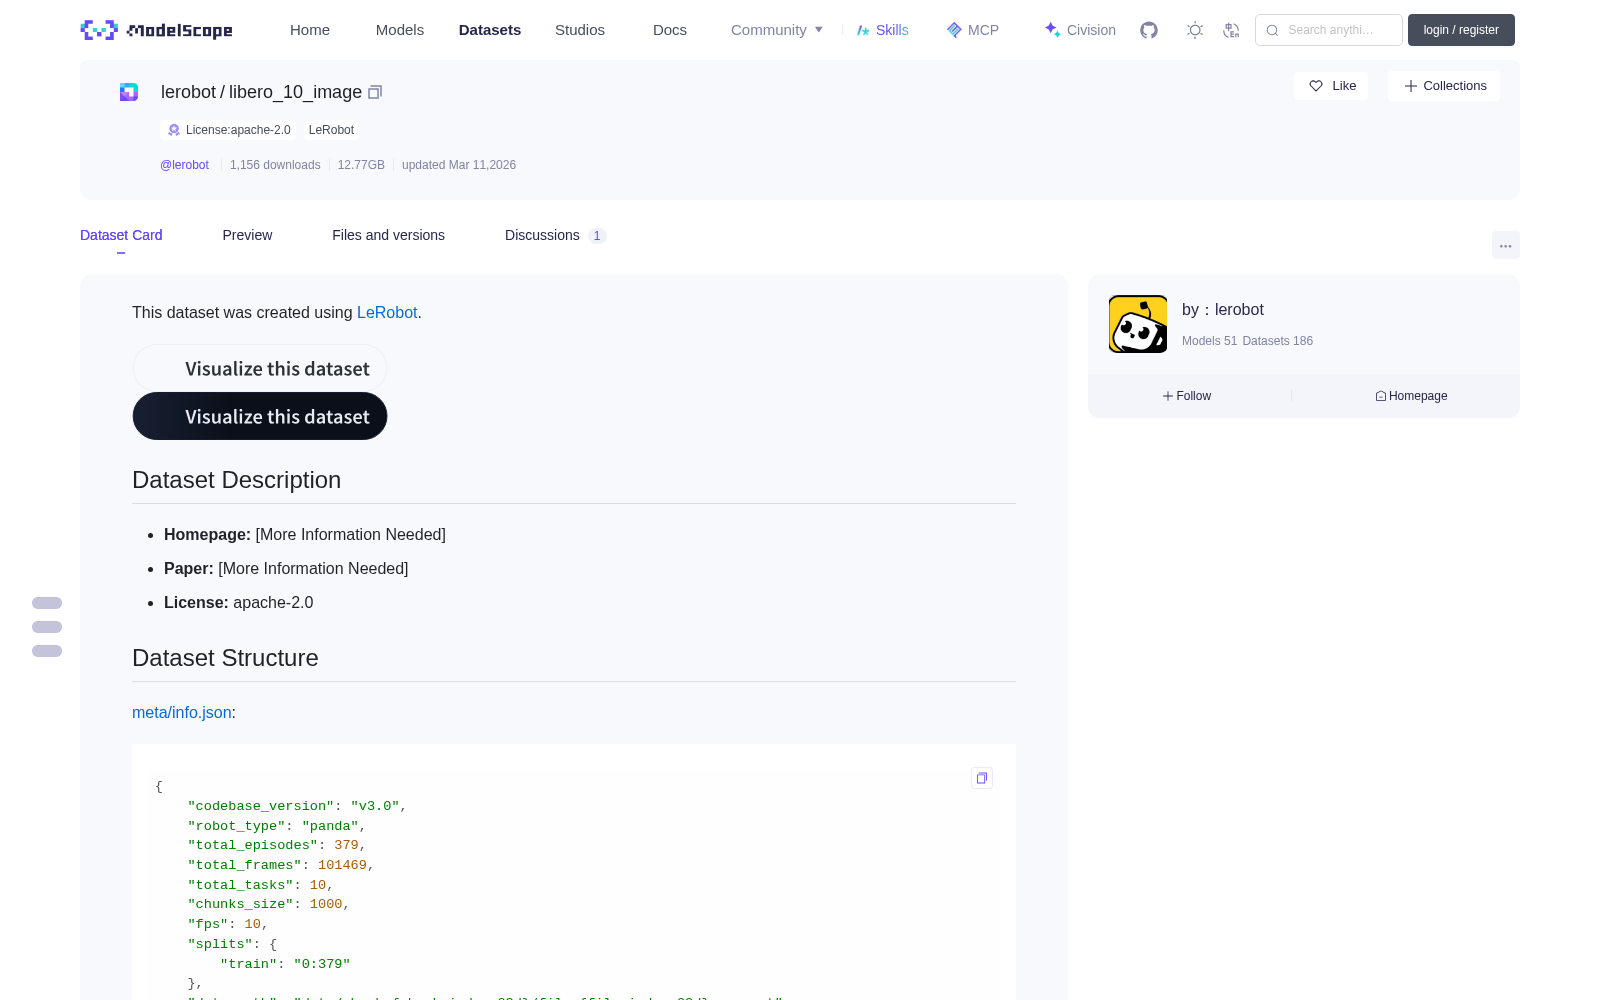Click the 1,156 downloads text
The width and height of the screenshot is (1600, 1000).
[275, 165]
